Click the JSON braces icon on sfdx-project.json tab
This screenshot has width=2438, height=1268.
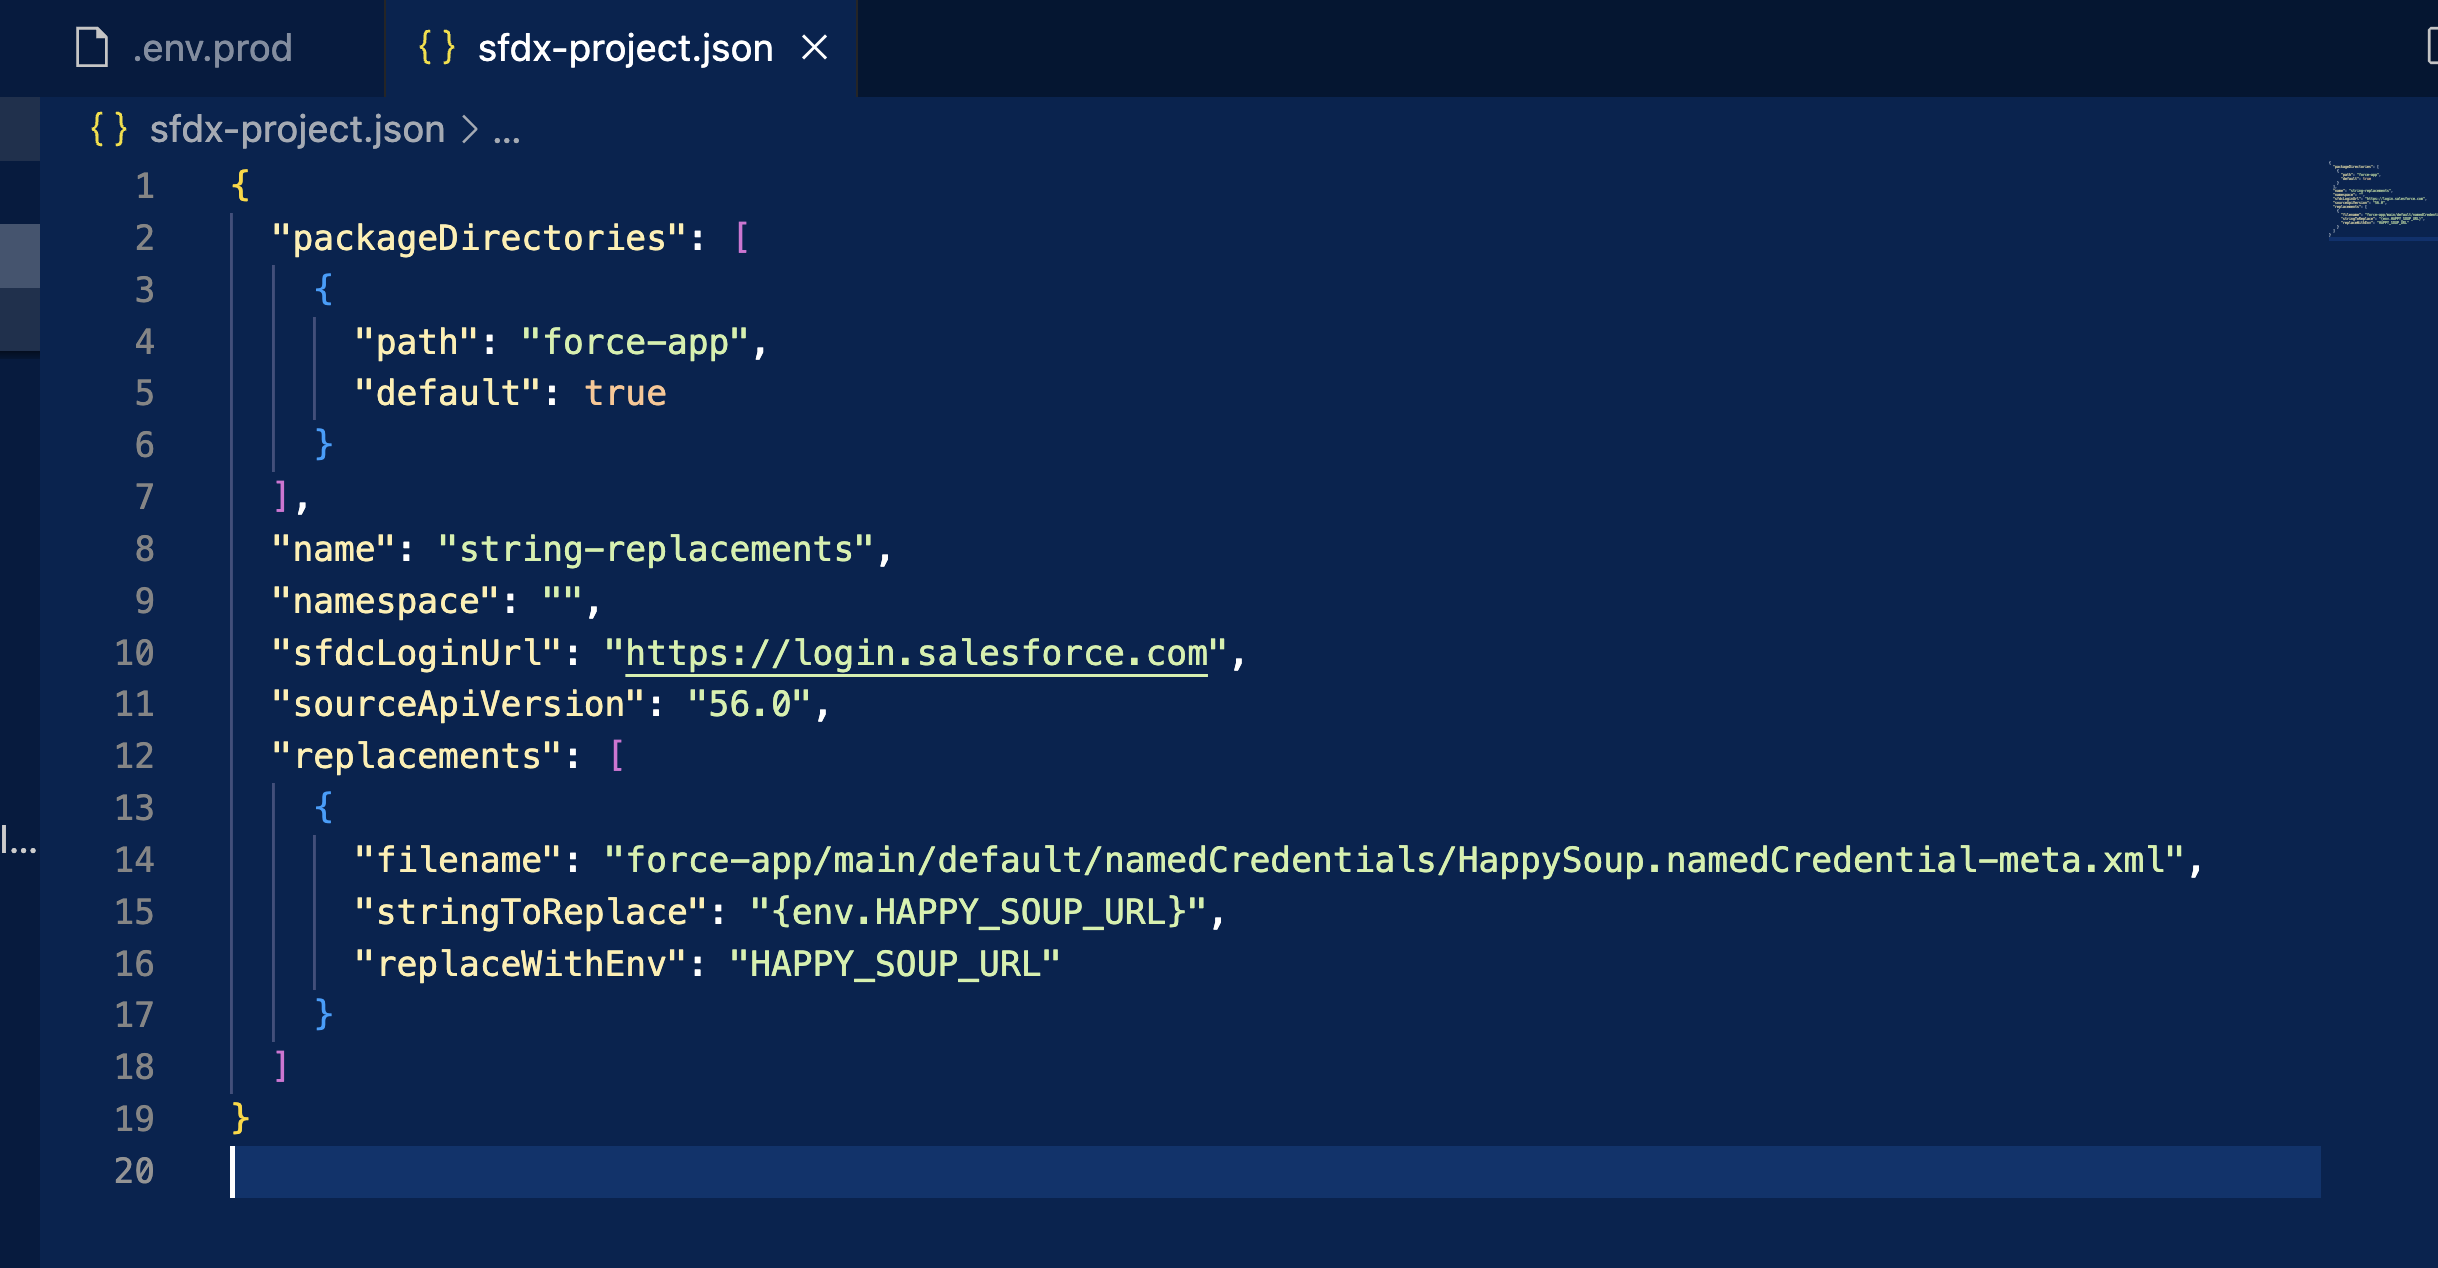click(x=436, y=47)
